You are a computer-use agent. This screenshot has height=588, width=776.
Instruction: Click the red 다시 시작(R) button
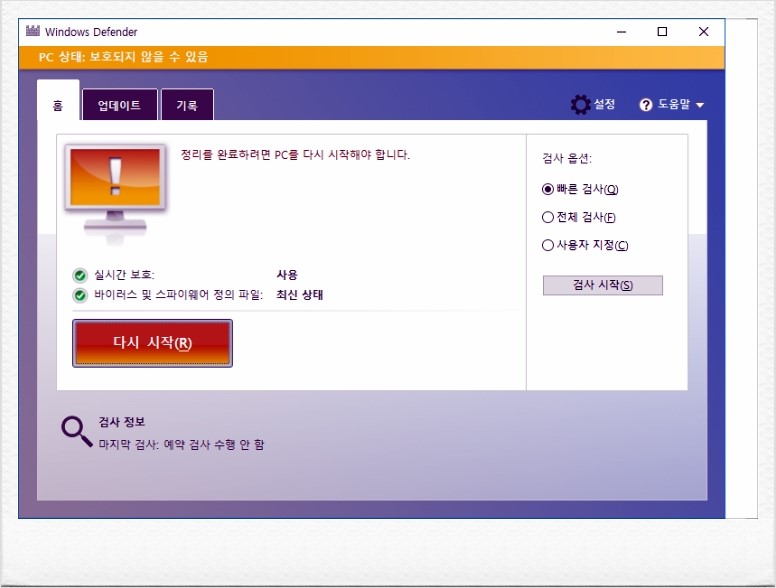pos(152,343)
